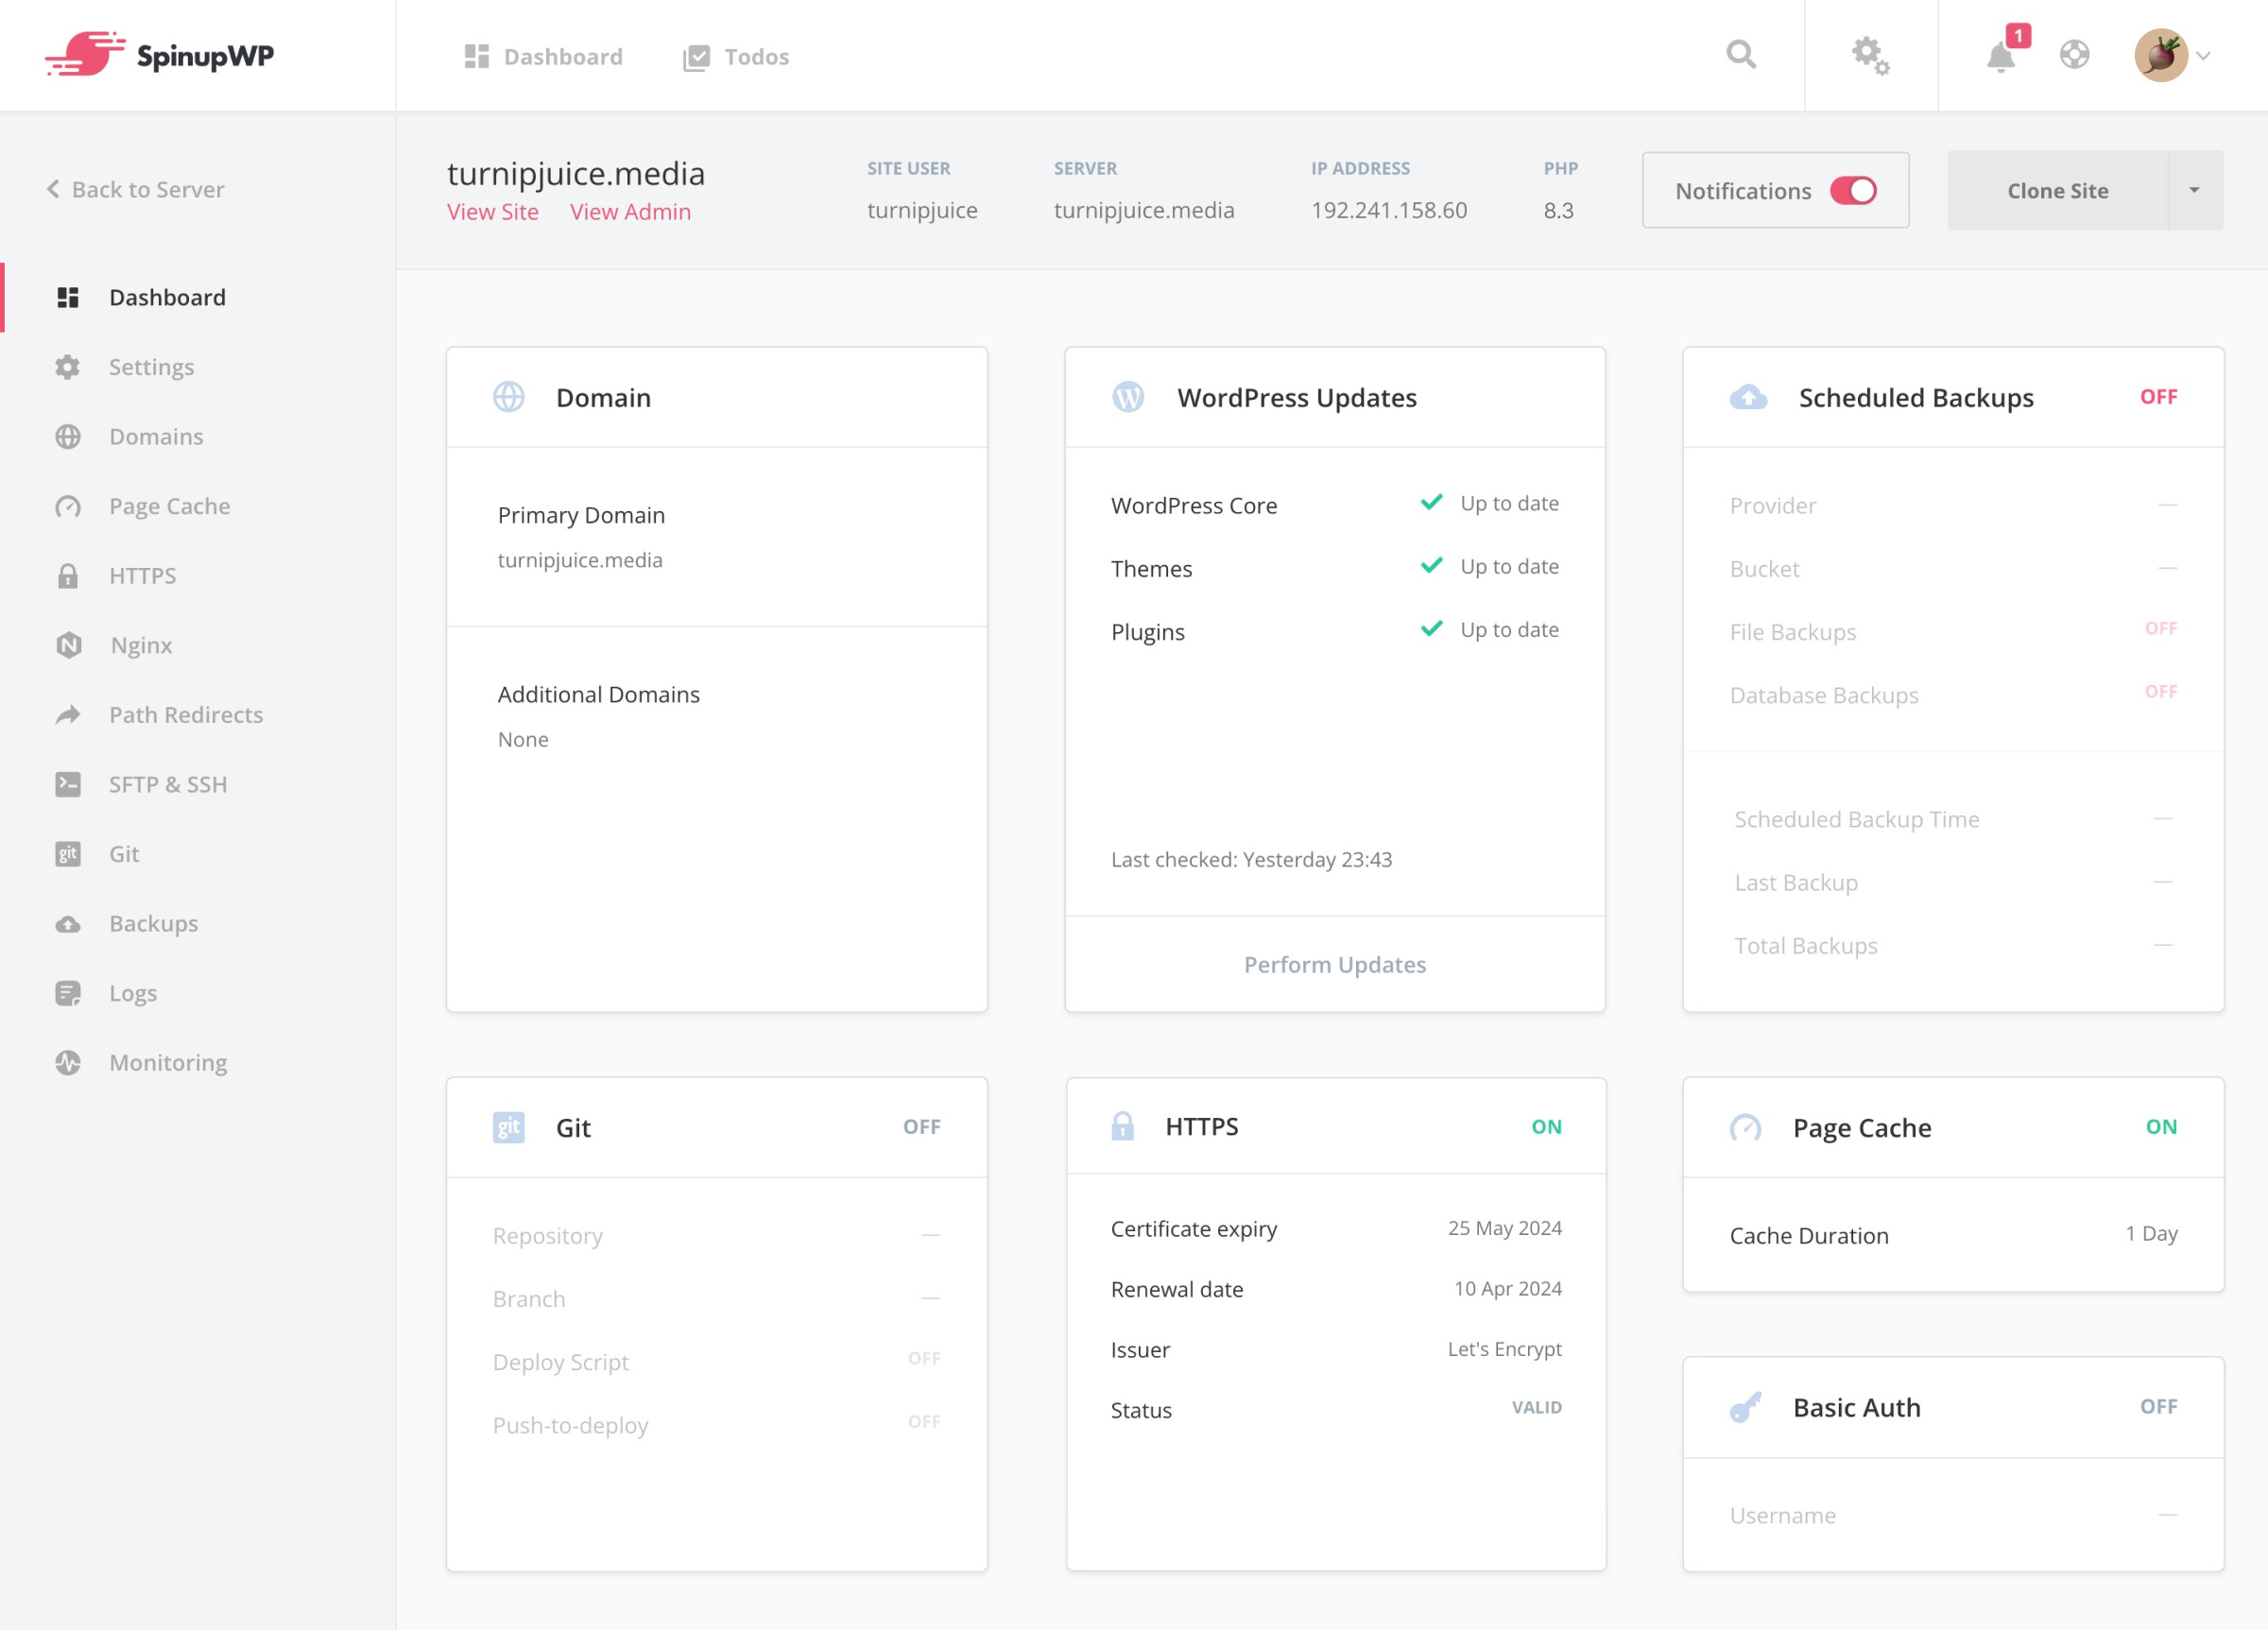Open Todos in top navigation
This screenshot has height=1630, width=2268.
click(x=736, y=56)
